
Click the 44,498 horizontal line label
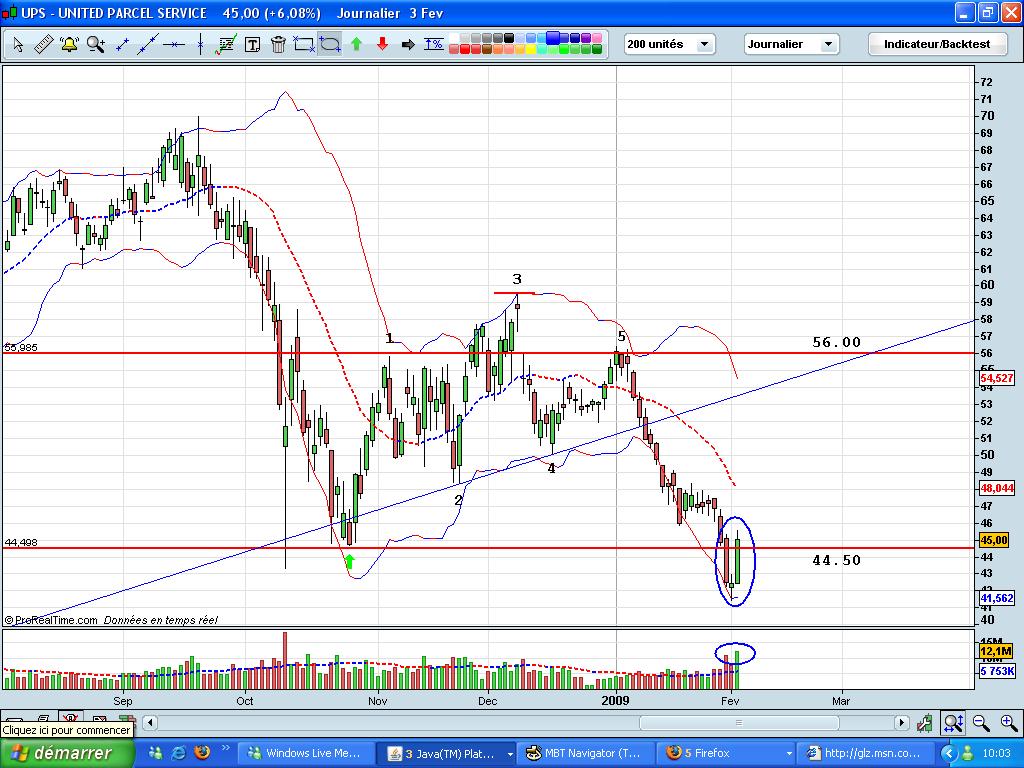click(x=21, y=542)
